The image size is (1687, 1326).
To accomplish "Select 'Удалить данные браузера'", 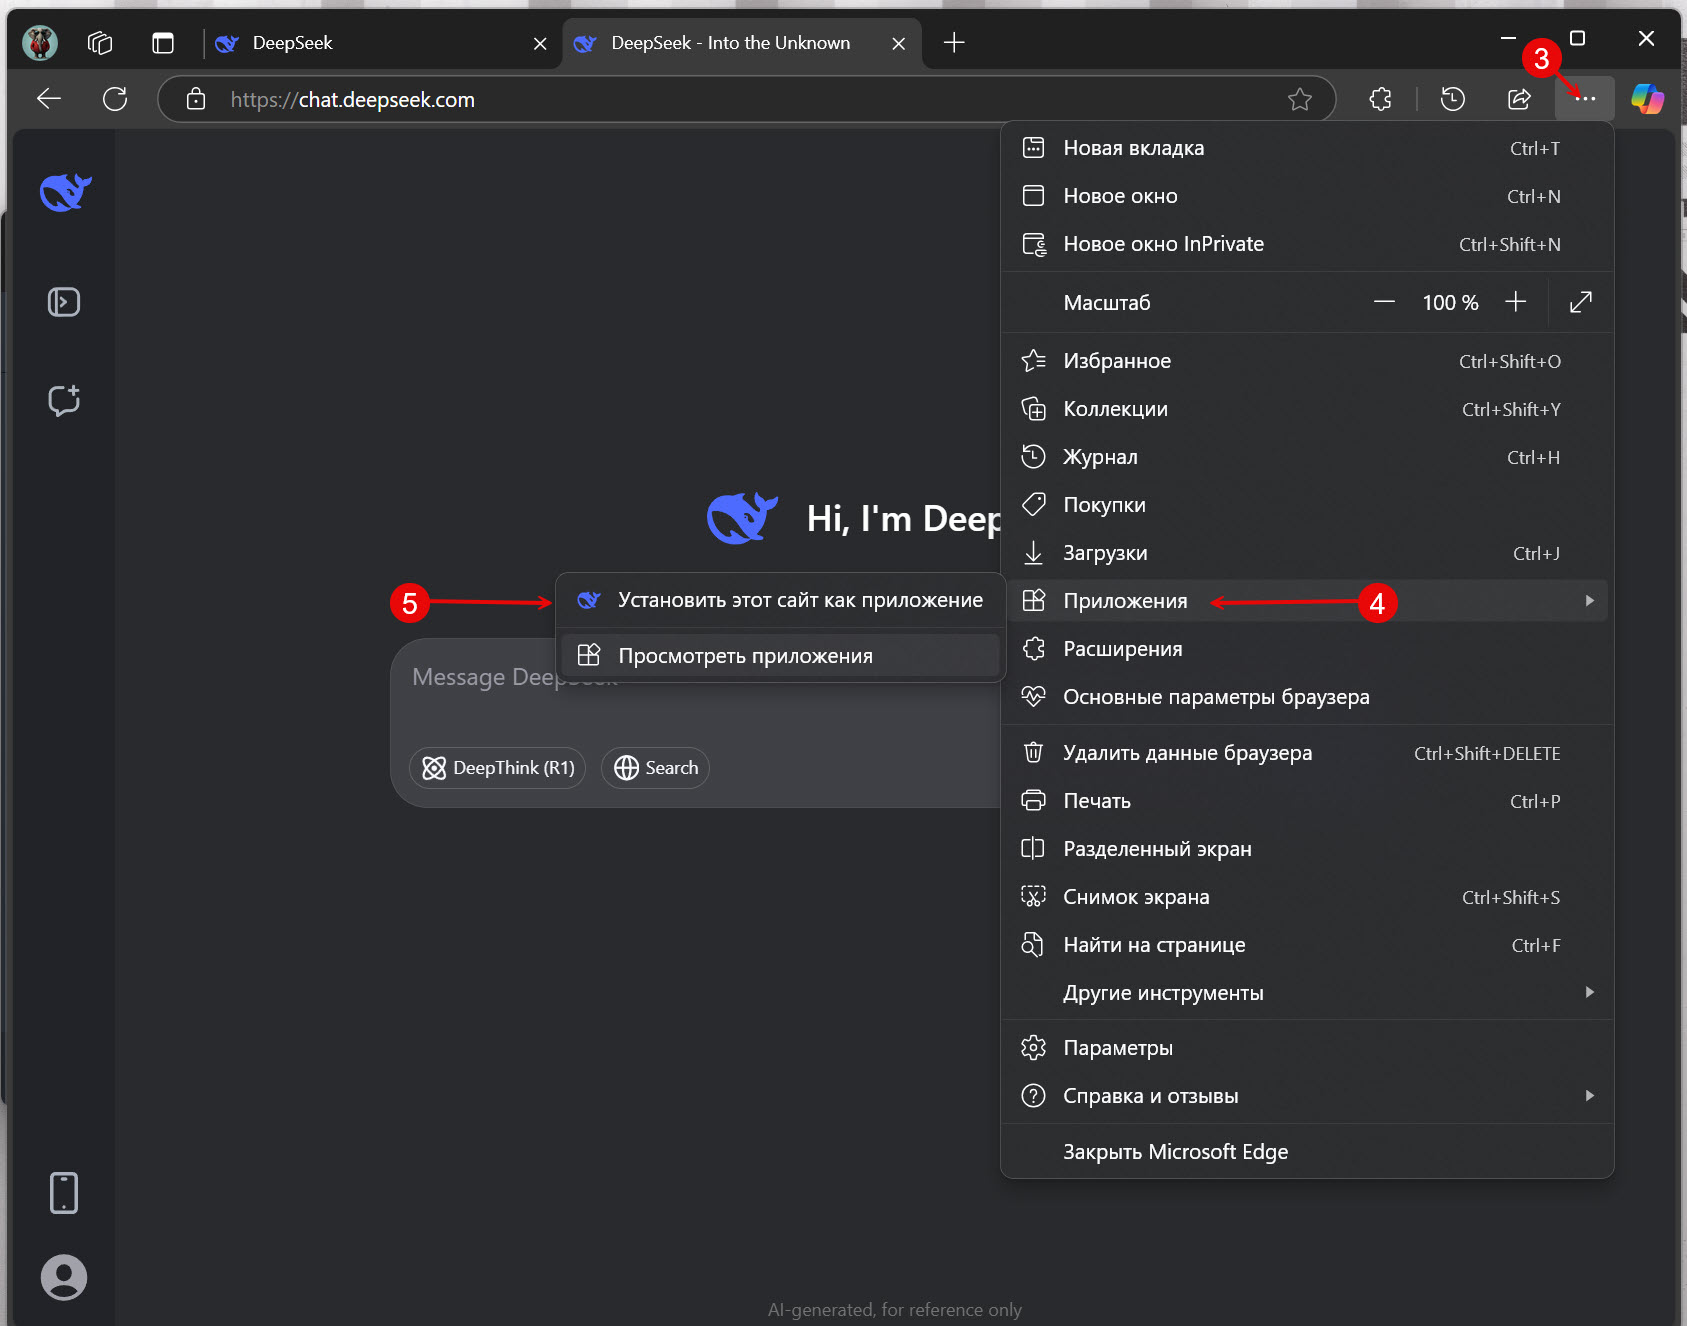I will [1307, 753].
